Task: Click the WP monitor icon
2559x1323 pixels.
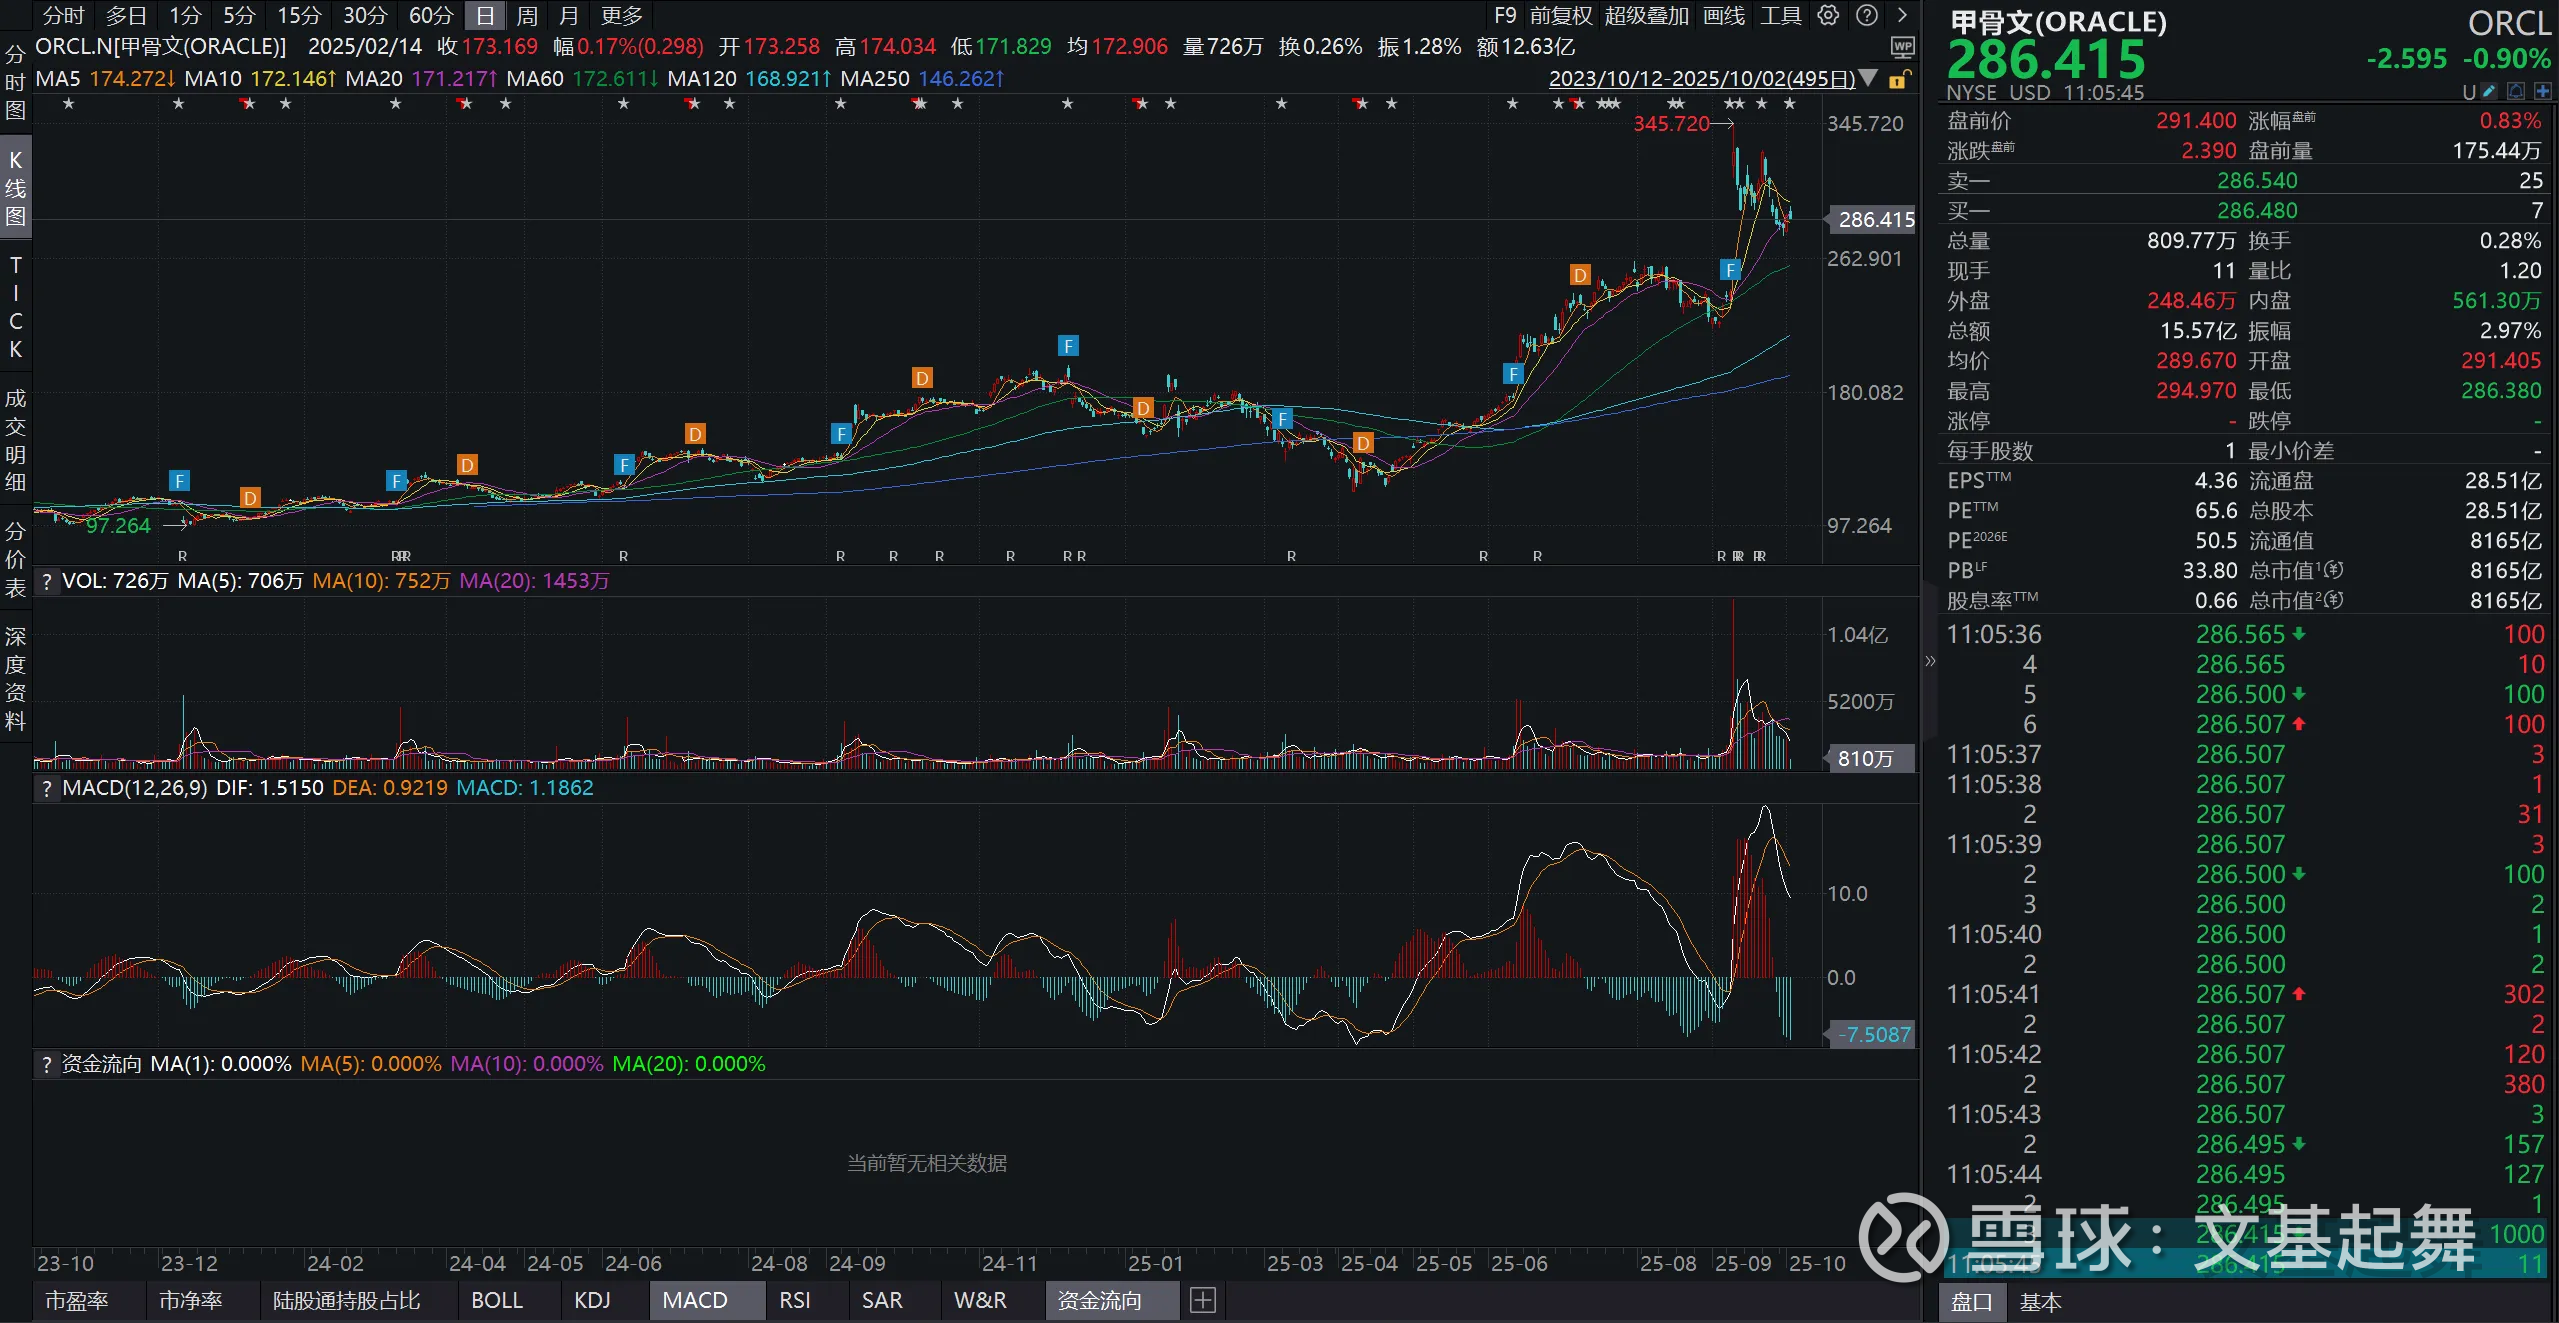Action: (x=1902, y=46)
